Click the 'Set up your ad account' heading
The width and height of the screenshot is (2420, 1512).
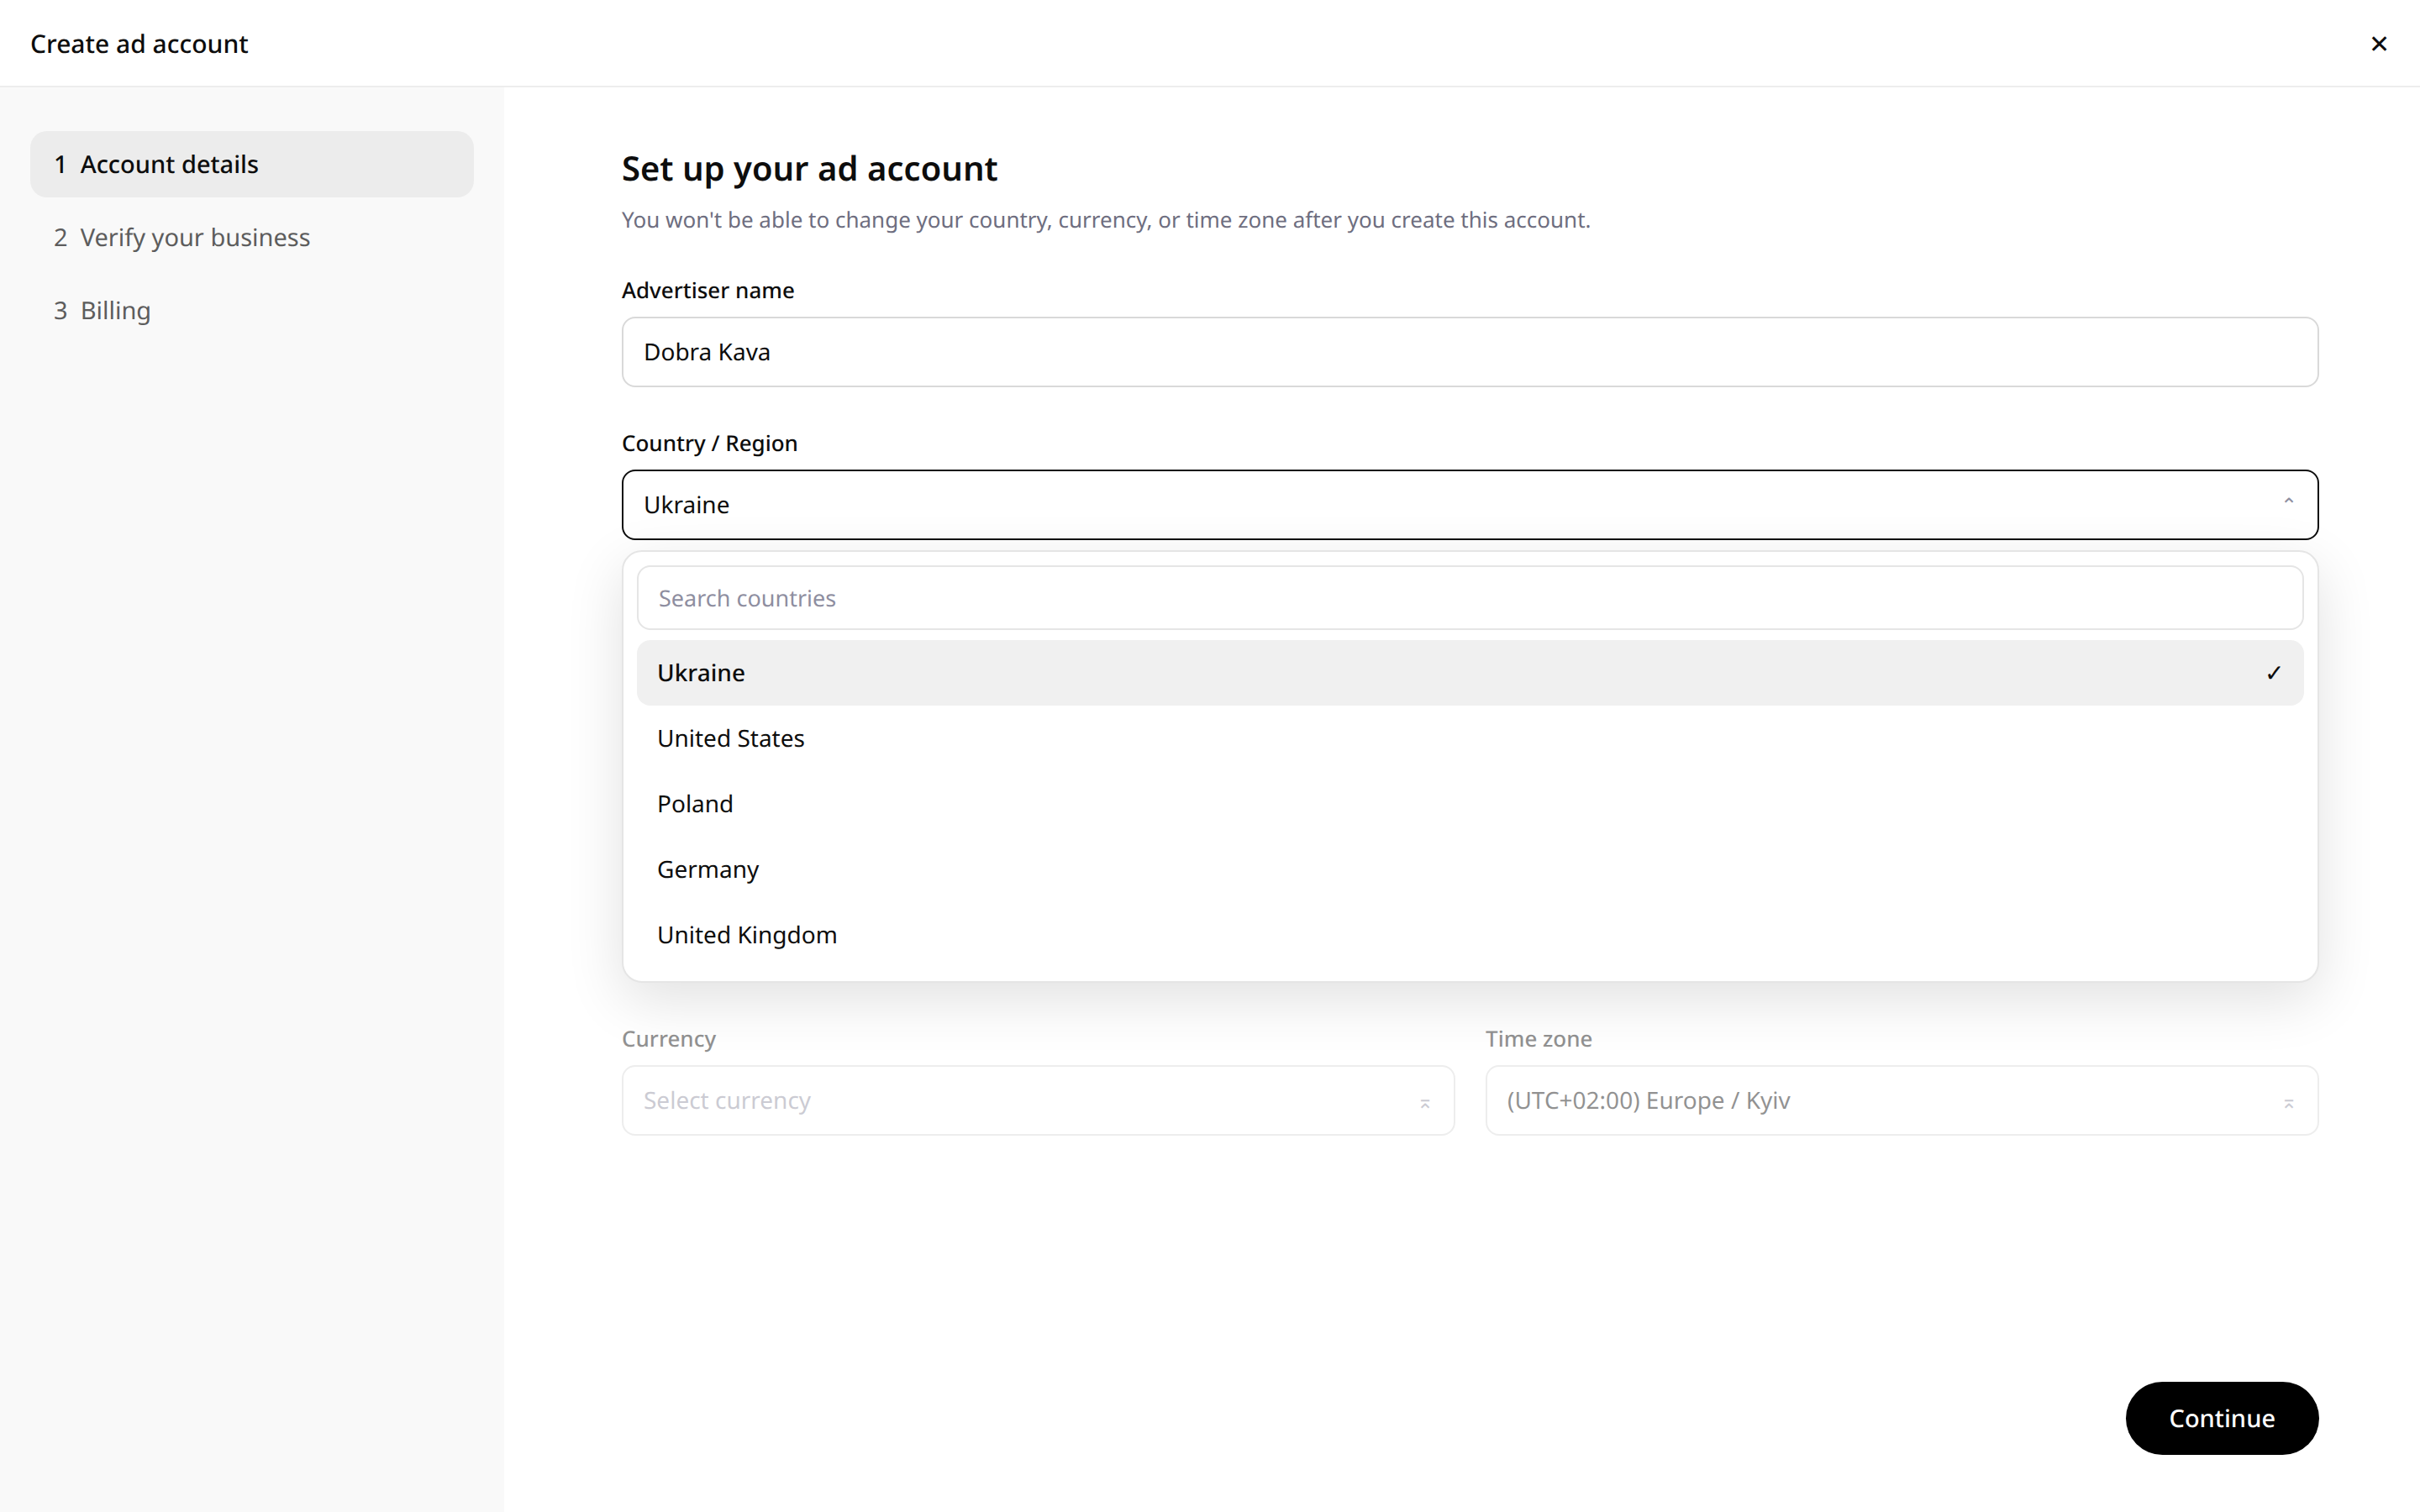point(809,169)
